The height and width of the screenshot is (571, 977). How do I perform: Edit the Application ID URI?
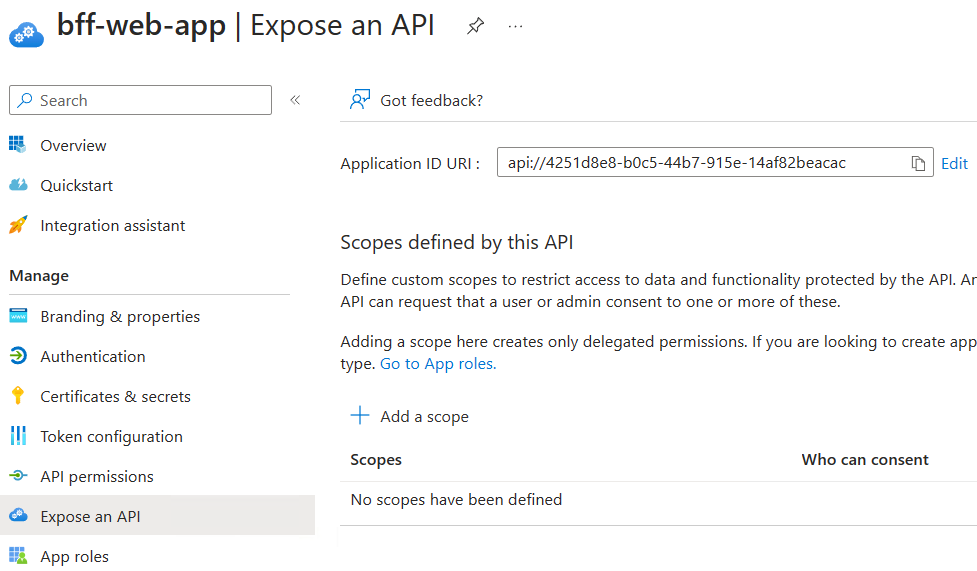(x=954, y=163)
